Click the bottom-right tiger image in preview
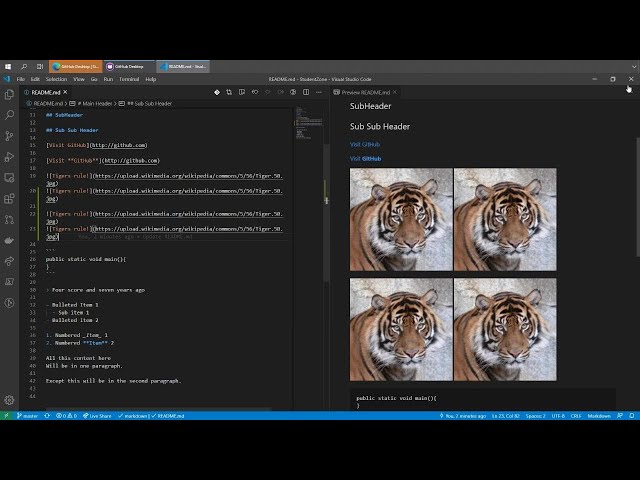 click(505, 329)
